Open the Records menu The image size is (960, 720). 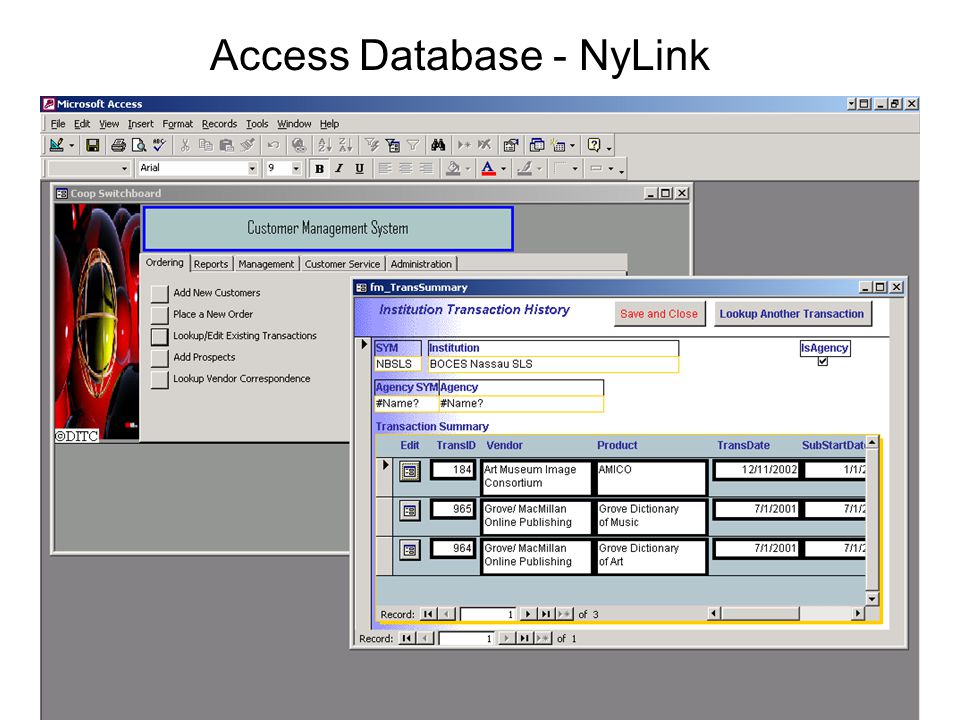click(219, 124)
